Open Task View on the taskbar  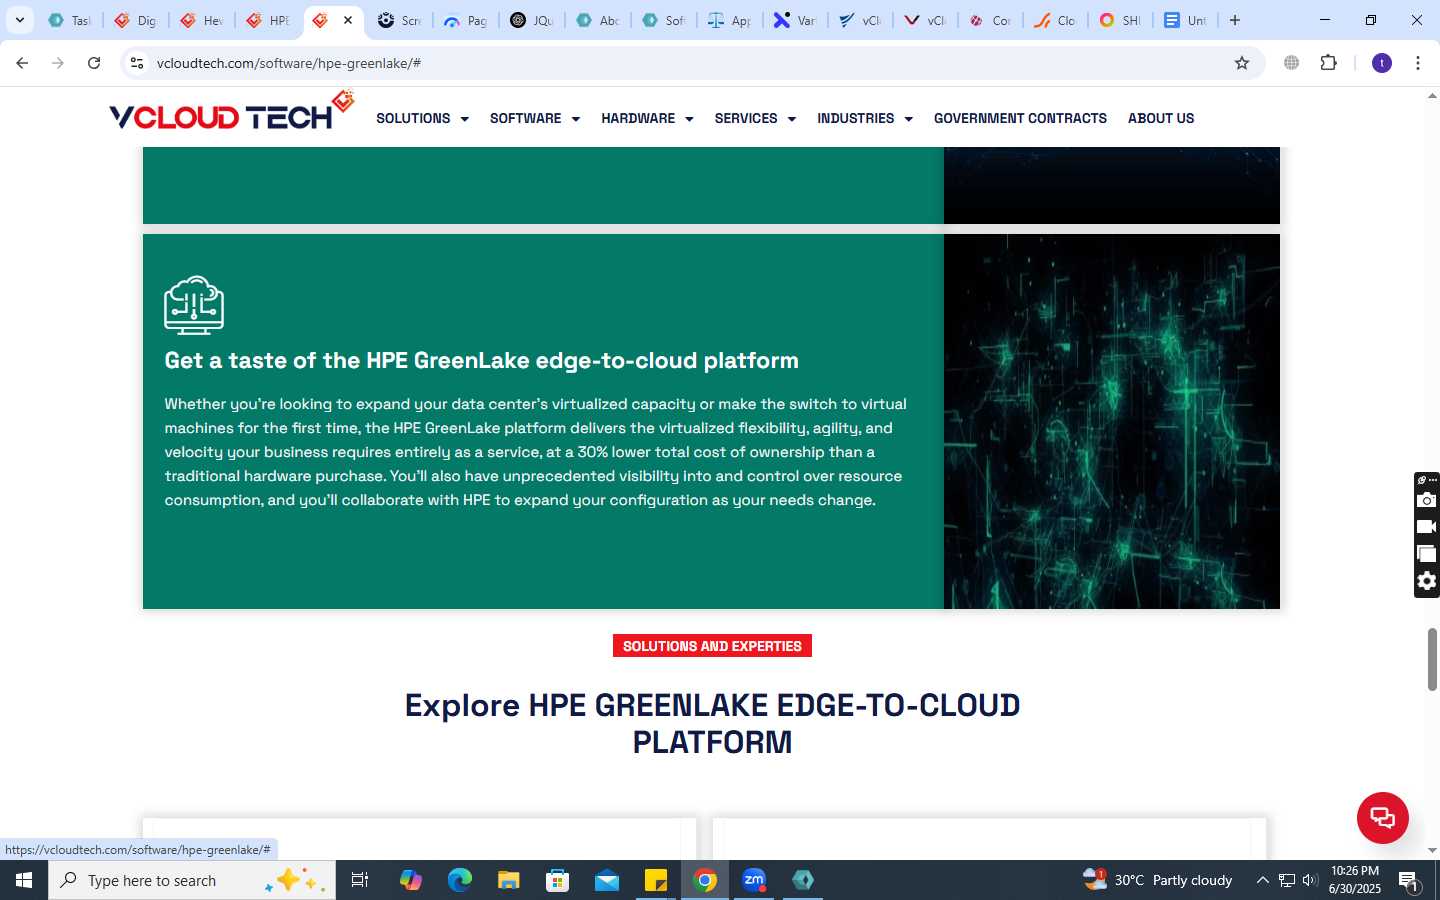point(360,880)
